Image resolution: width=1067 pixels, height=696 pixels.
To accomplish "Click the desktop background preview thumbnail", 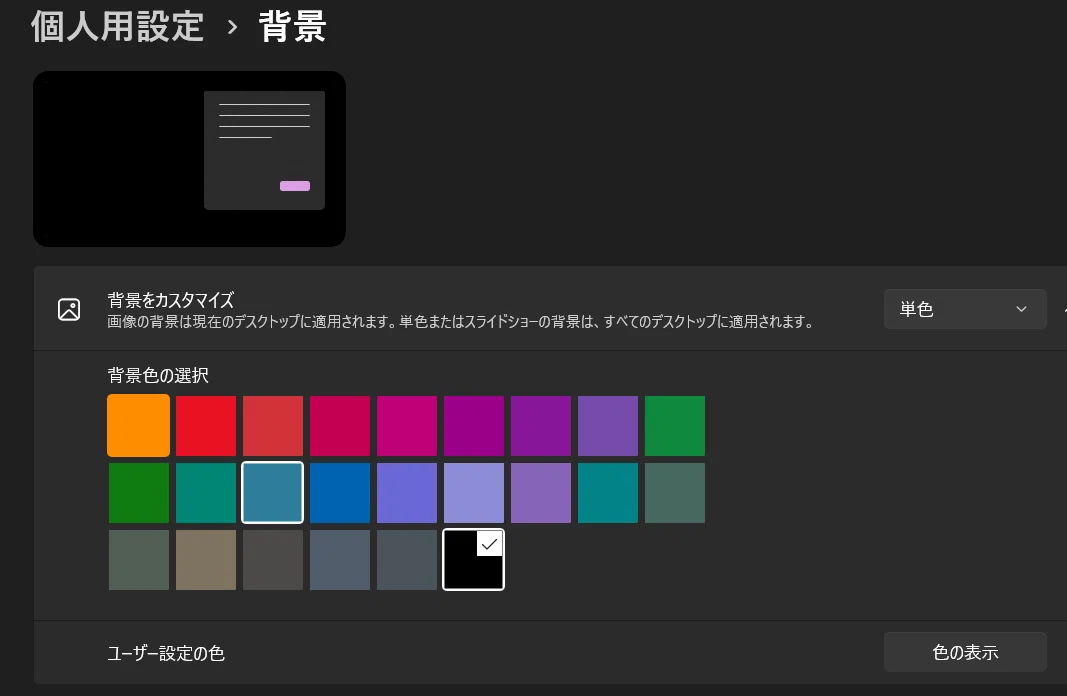I will point(189,159).
